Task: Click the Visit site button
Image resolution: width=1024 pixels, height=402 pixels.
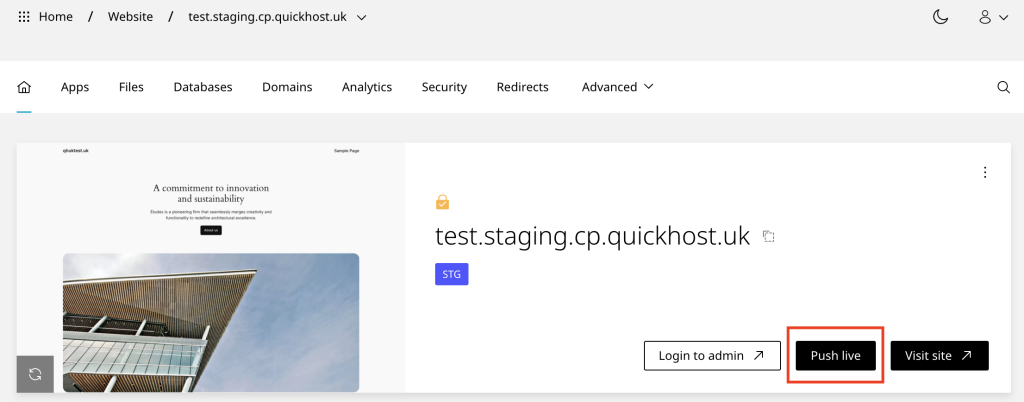Action: pyautogui.click(x=940, y=356)
